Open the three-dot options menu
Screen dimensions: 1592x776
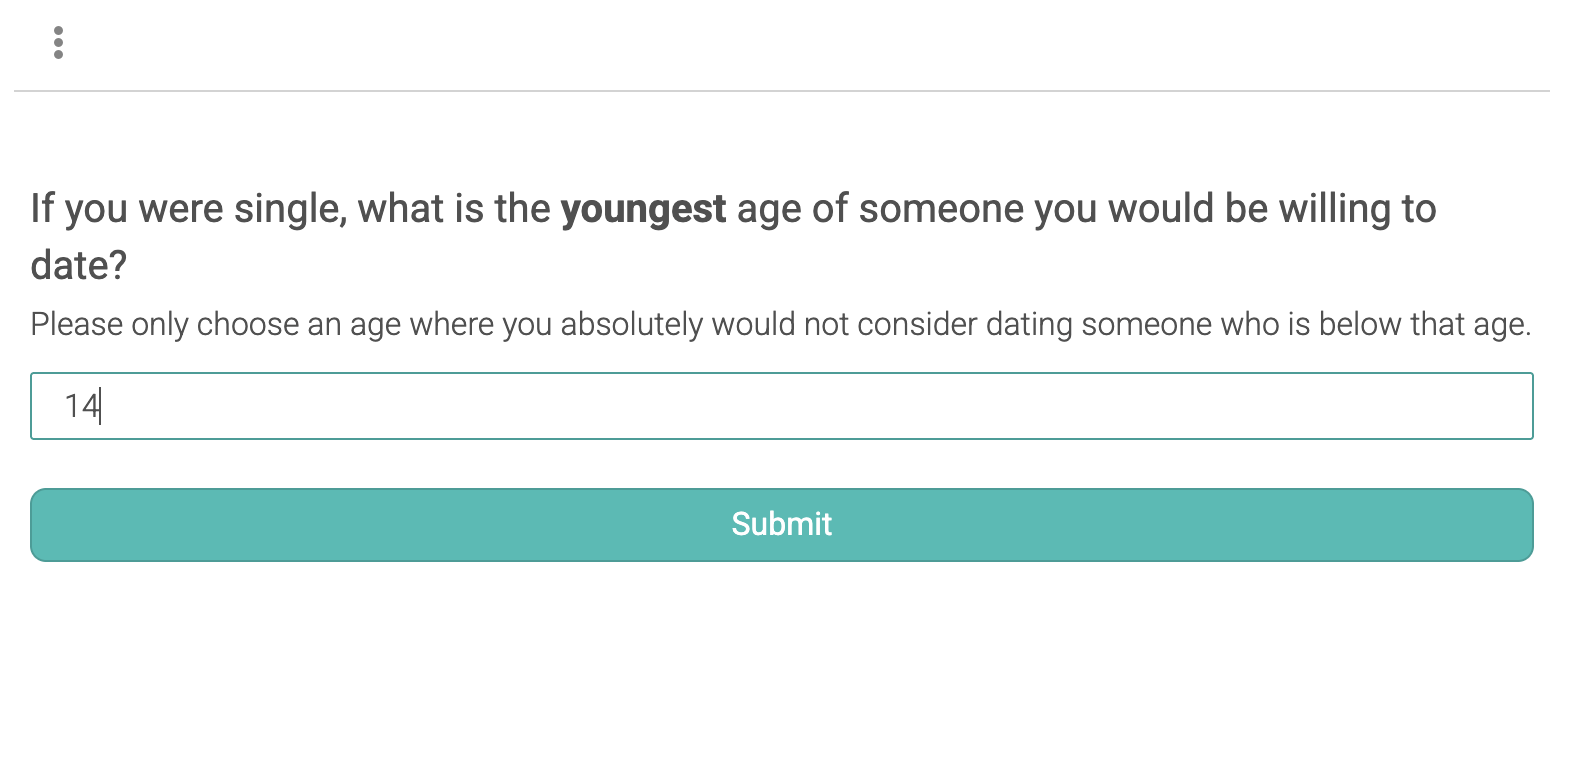(59, 43)
